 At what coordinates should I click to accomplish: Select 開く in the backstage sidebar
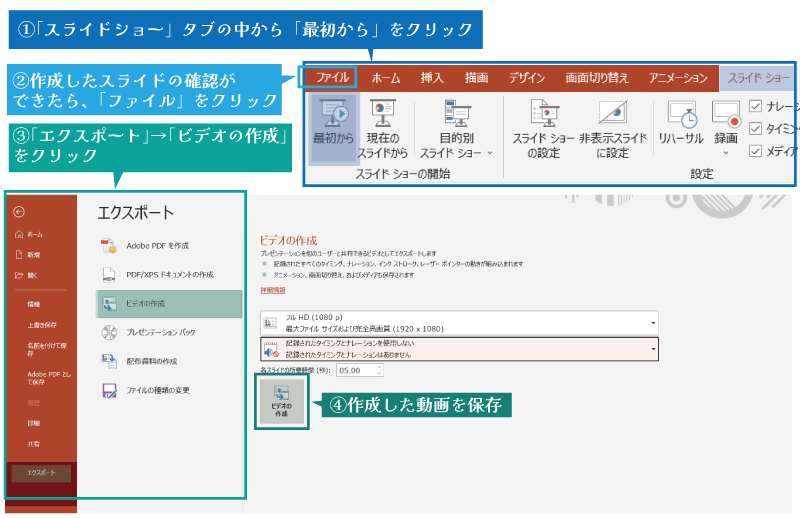coord(27,276)
